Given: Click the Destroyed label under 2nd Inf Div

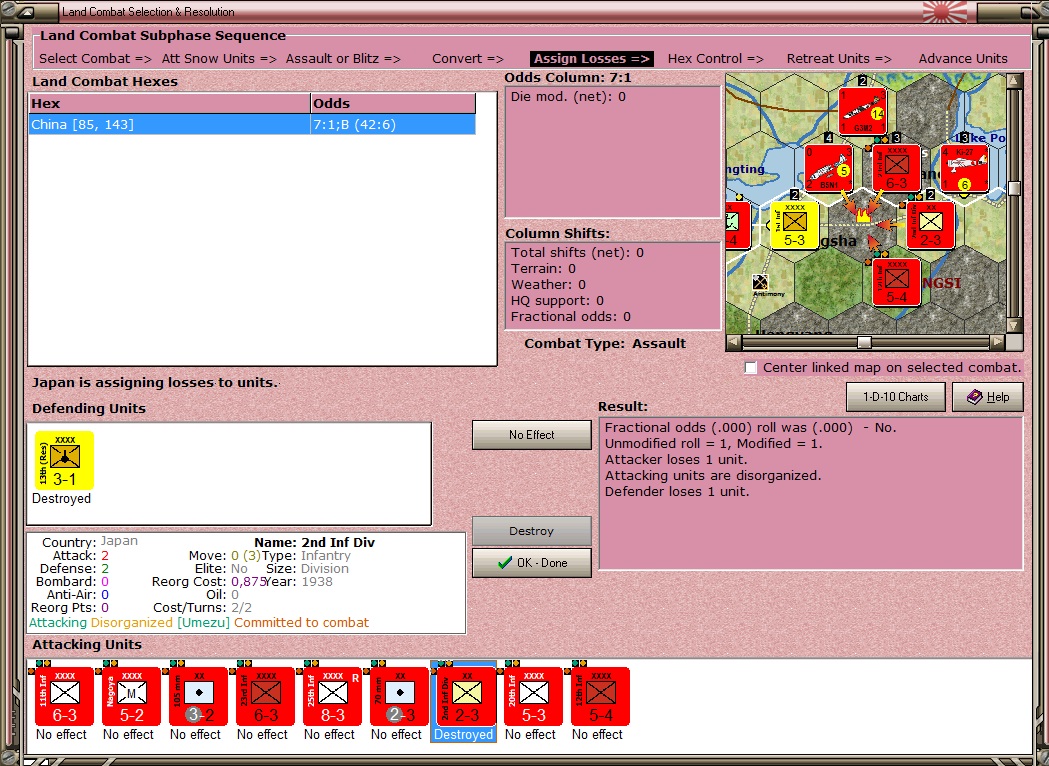Looking at the screenshot, I should [464, 735].
